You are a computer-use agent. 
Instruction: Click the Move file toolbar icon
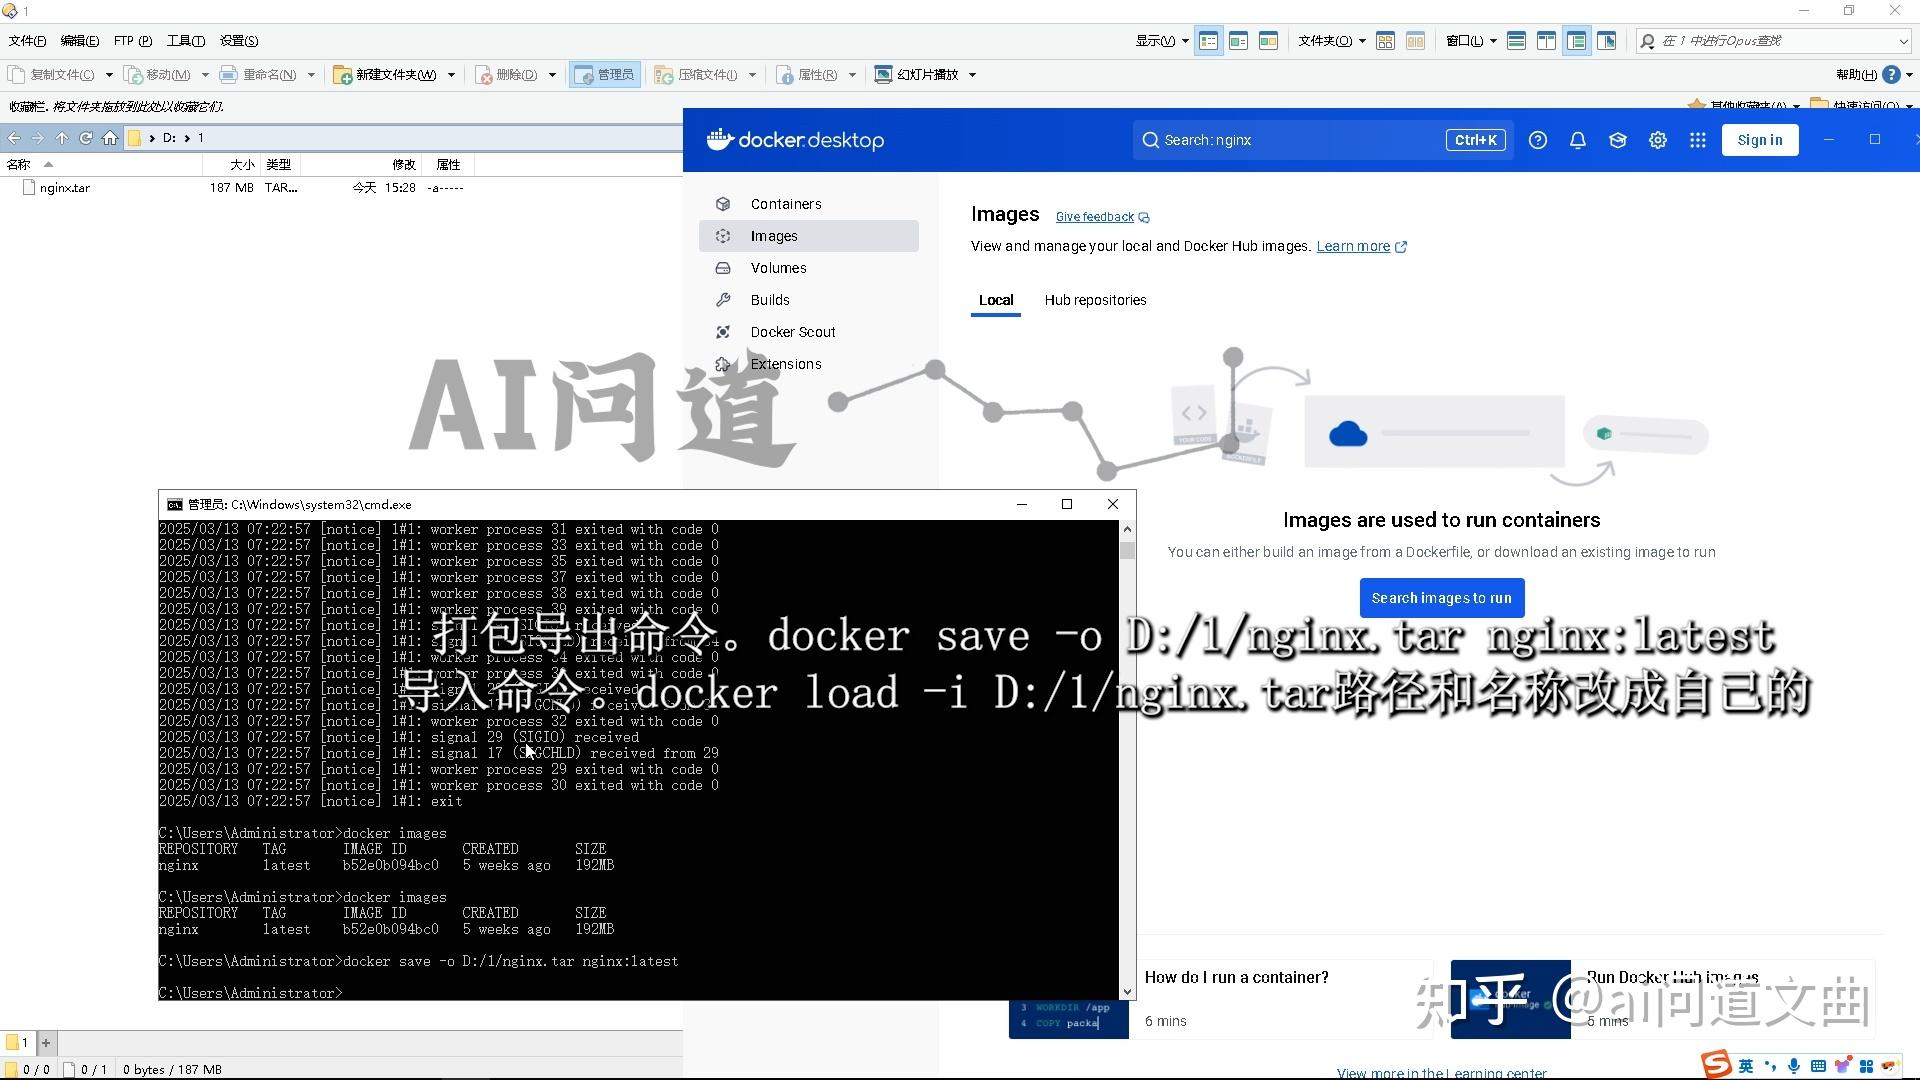[132, 74]
